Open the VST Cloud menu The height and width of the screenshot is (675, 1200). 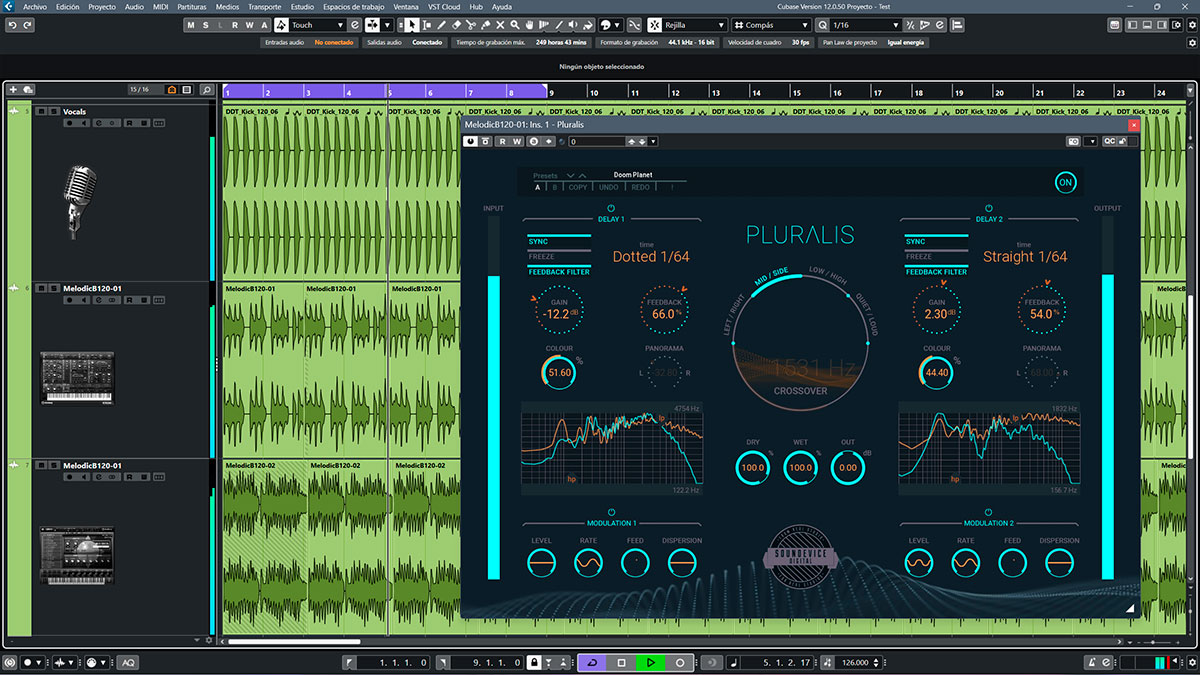tap(444, 6)
